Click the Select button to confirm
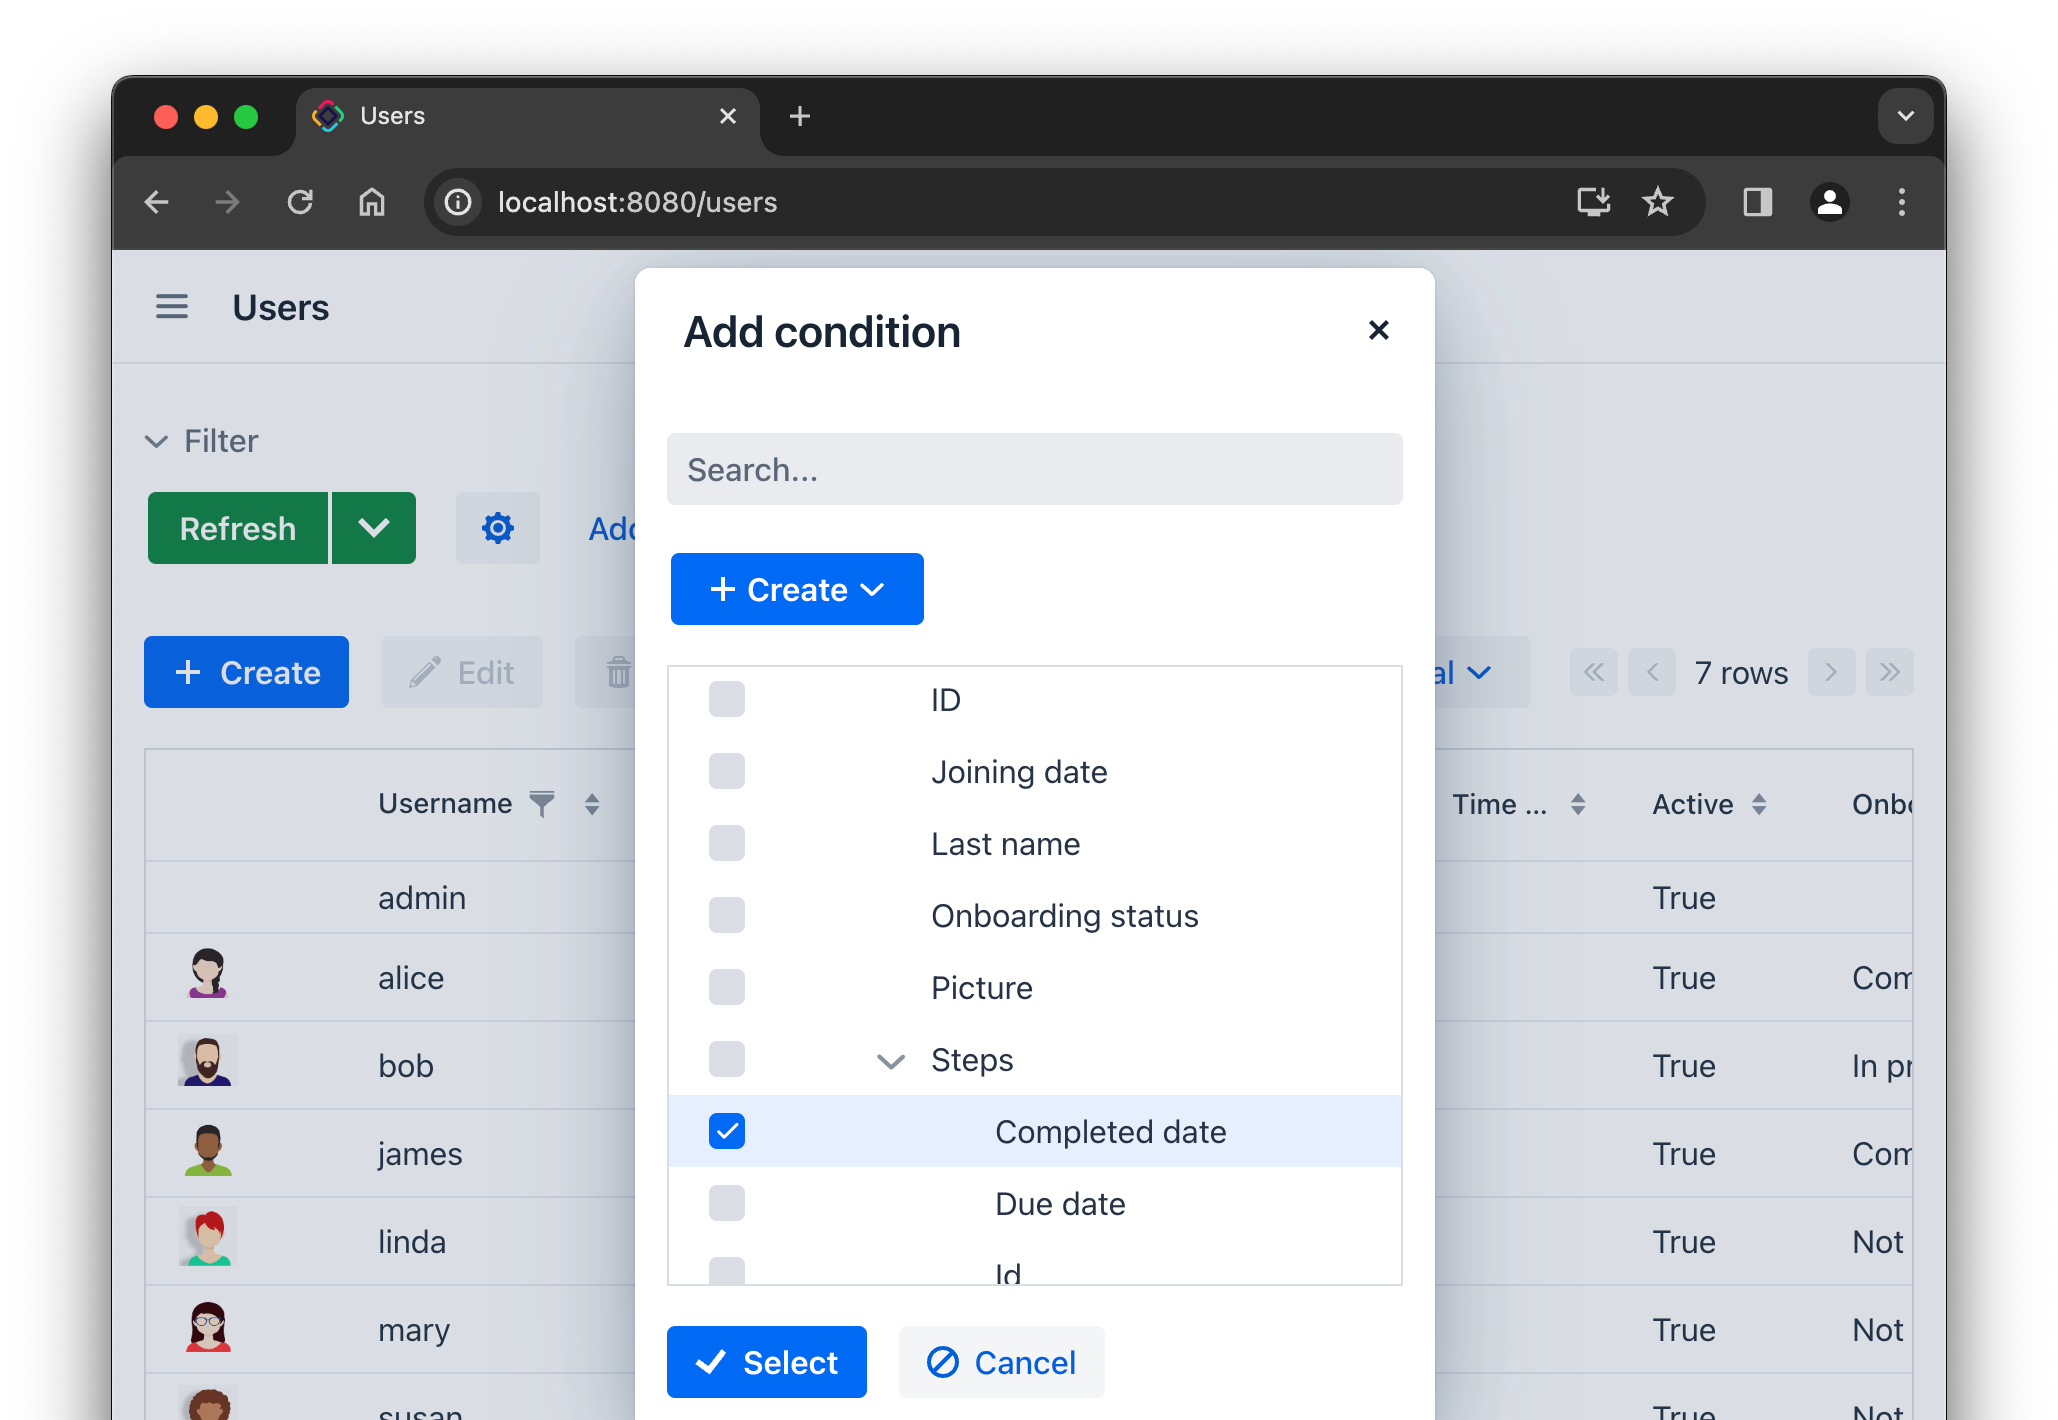Image resolution: width=2058 pixels, height=1420 pixels. [x=766, y=1361]
